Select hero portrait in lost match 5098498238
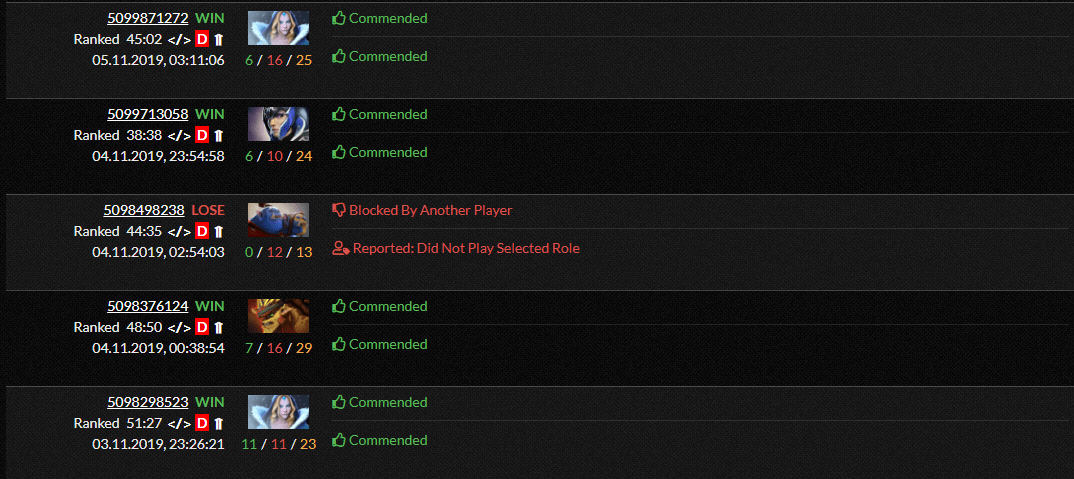 coord(278,220)
